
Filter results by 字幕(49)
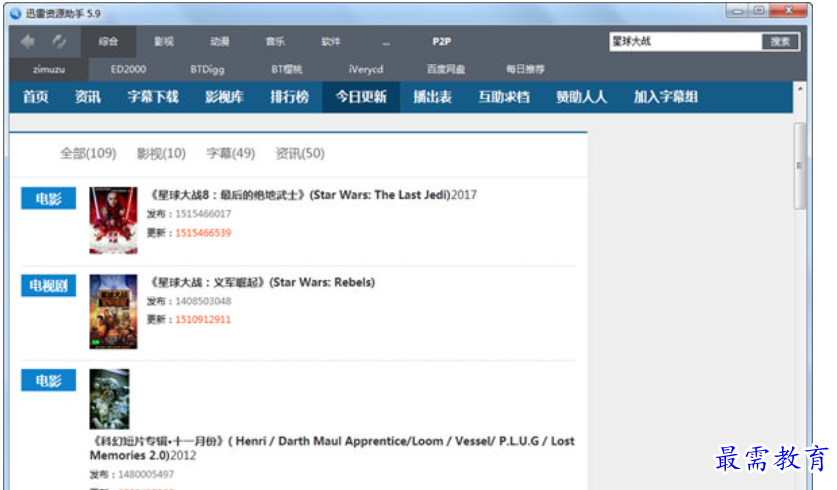[231, 154]
